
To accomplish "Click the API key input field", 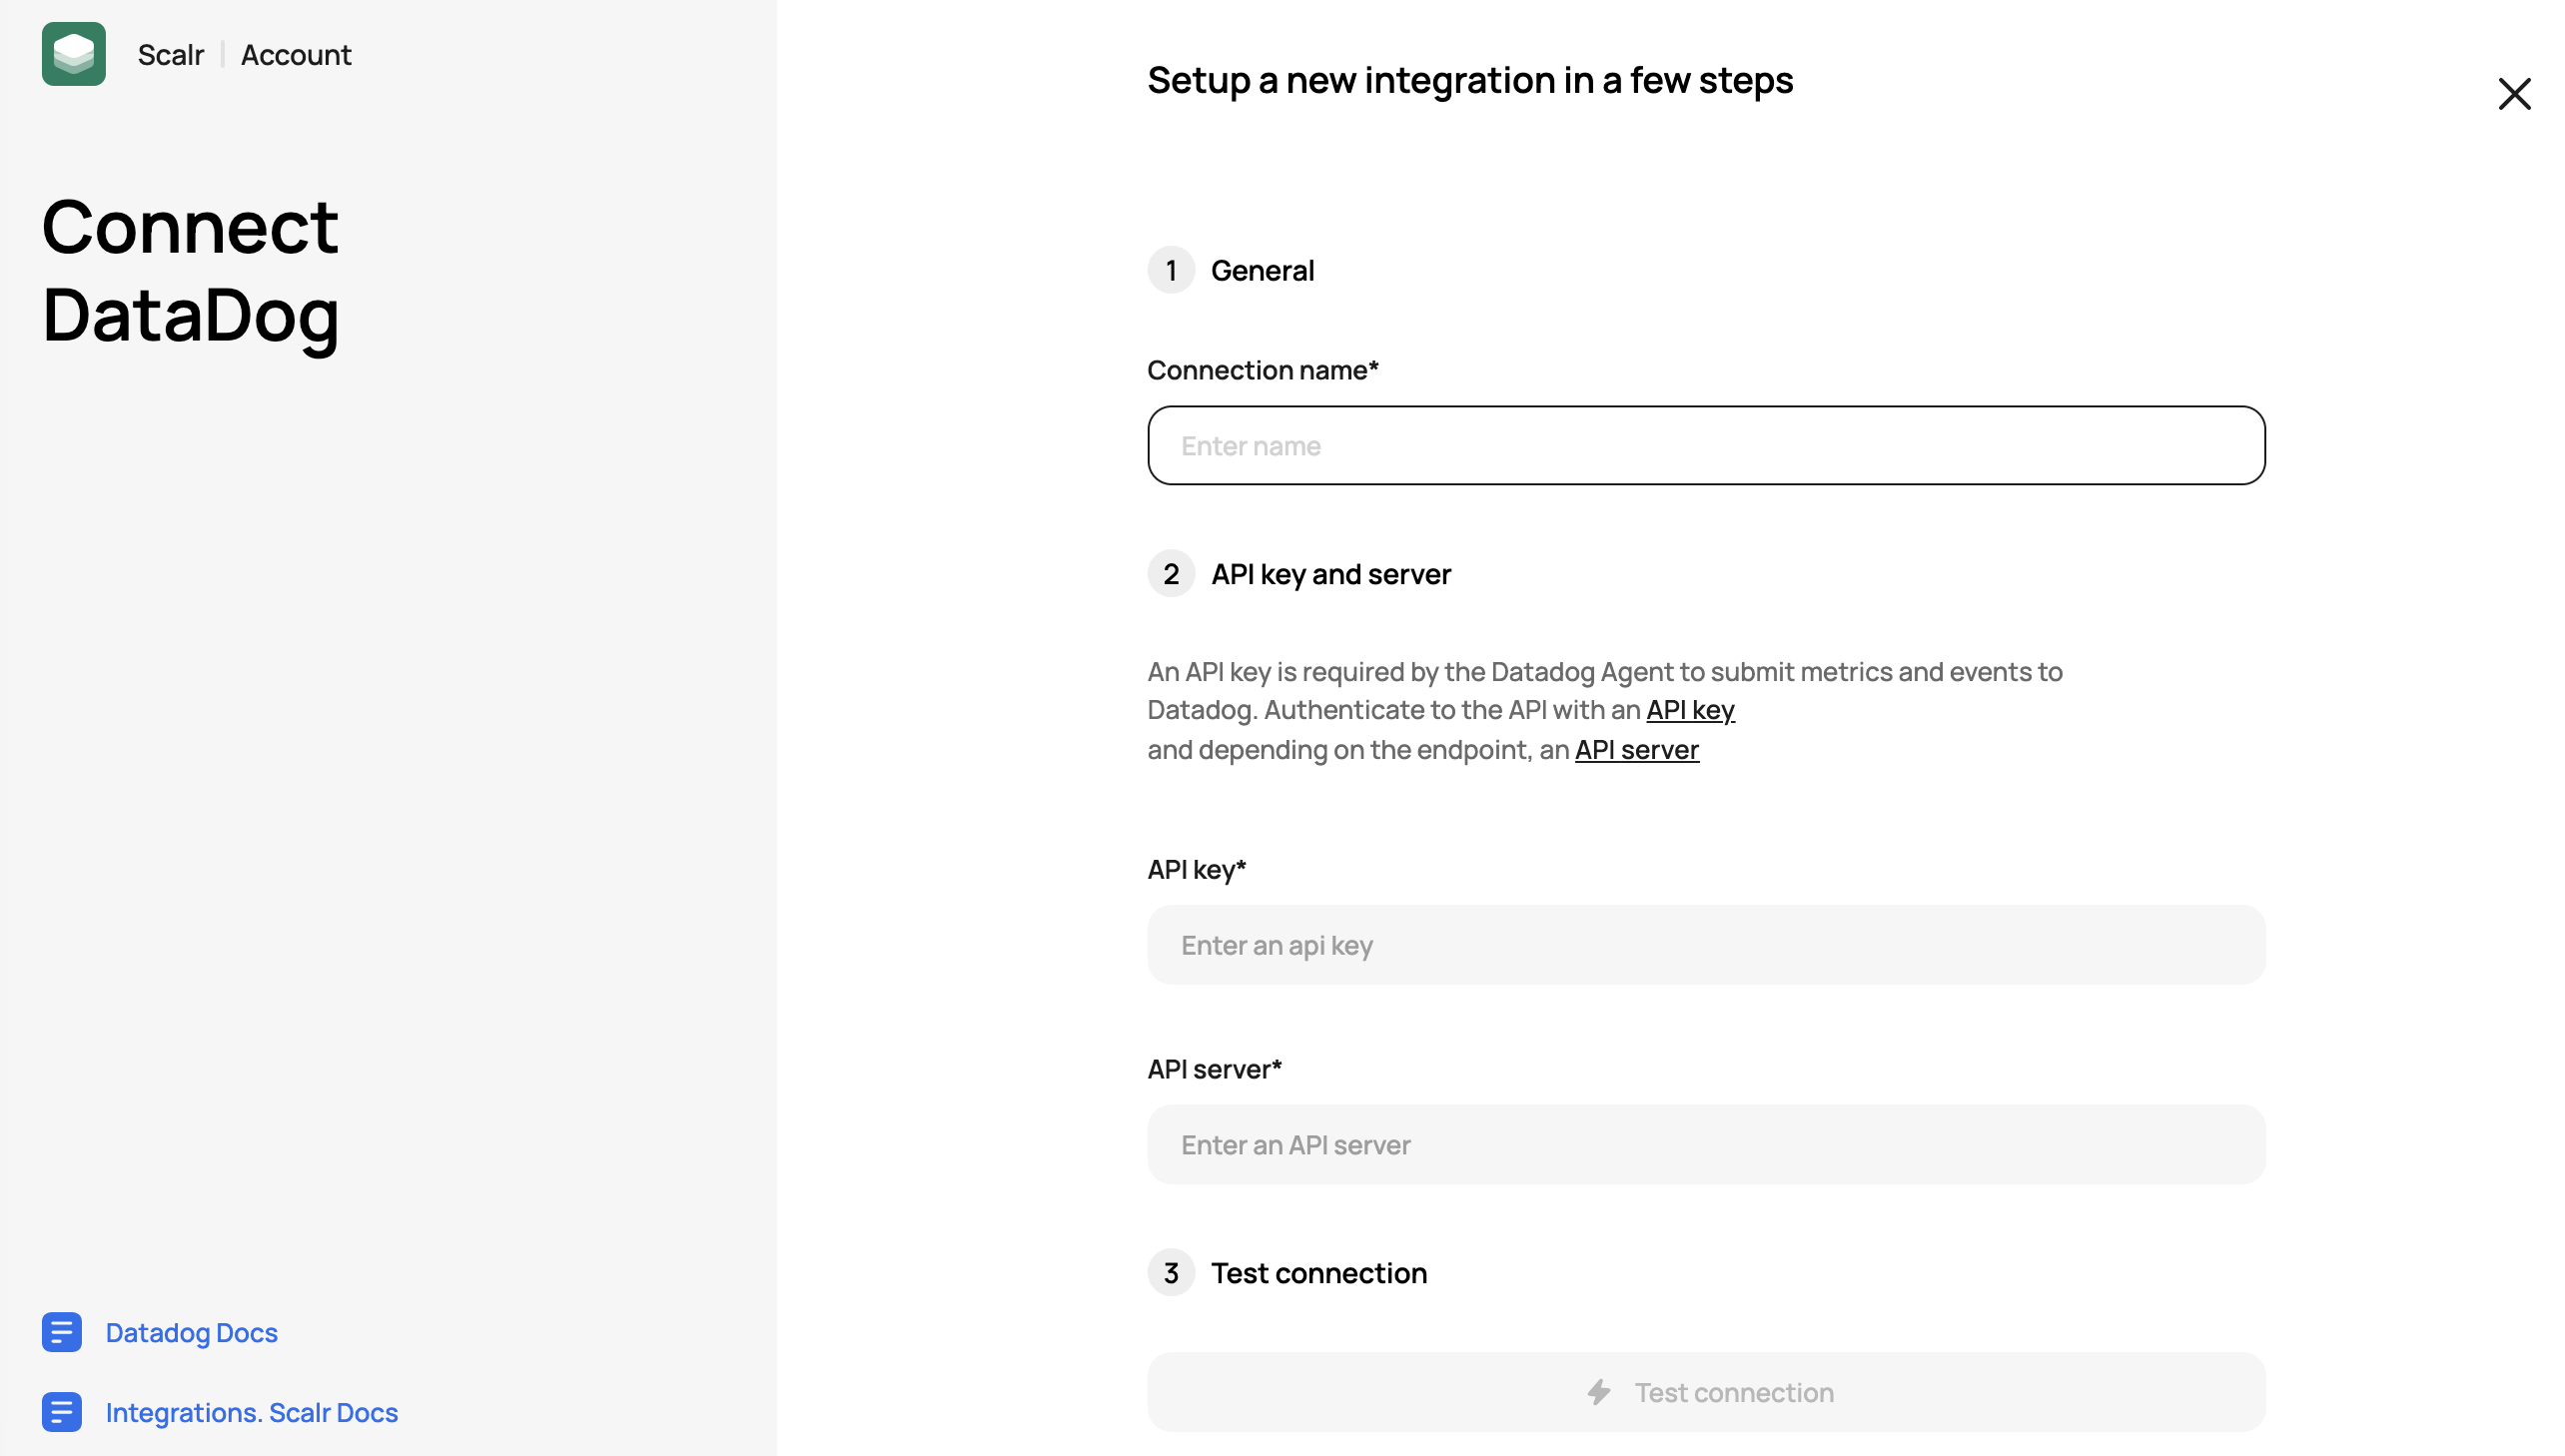I will (x=1705, y=945).
